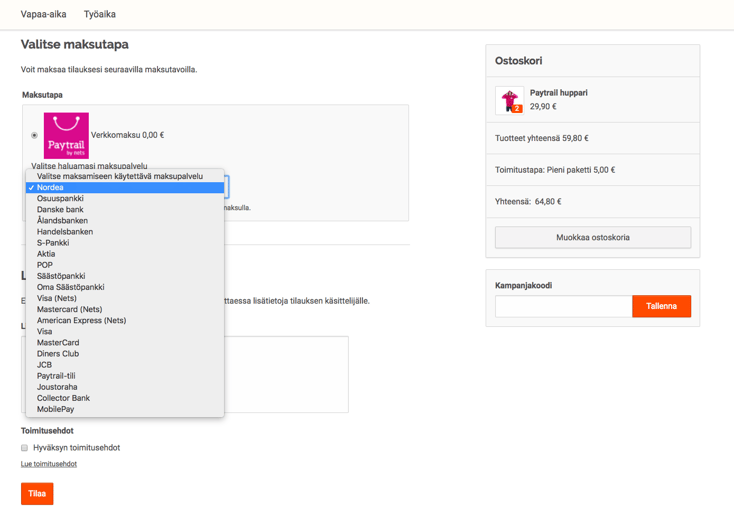This screenshot has height=517, width=734.
Task: Tick the Hyväksyn toimitusehdot checkbox
Action: 24,448
